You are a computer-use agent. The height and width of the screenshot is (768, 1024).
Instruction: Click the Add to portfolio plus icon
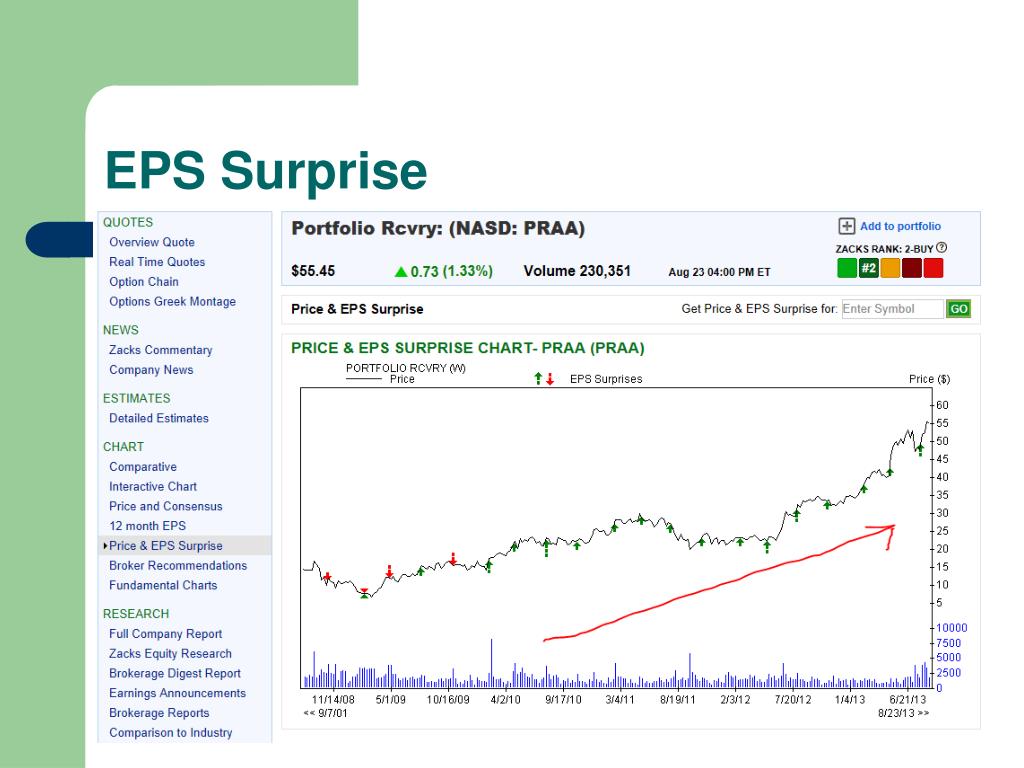pos(846,227)
